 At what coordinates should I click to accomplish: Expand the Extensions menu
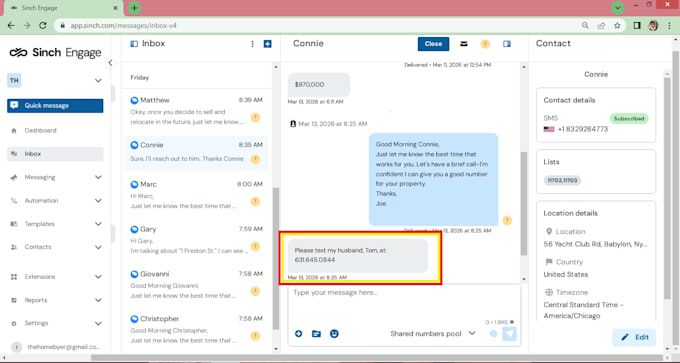(x=55, y=277)
